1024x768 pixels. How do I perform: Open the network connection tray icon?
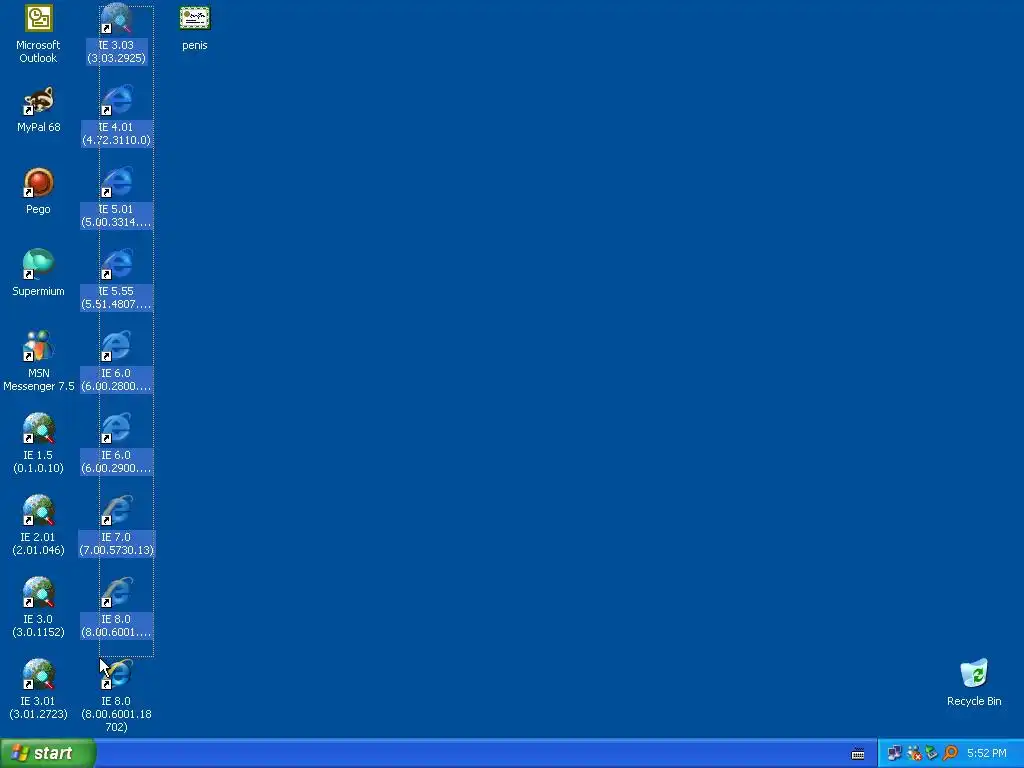coord(894,753)
